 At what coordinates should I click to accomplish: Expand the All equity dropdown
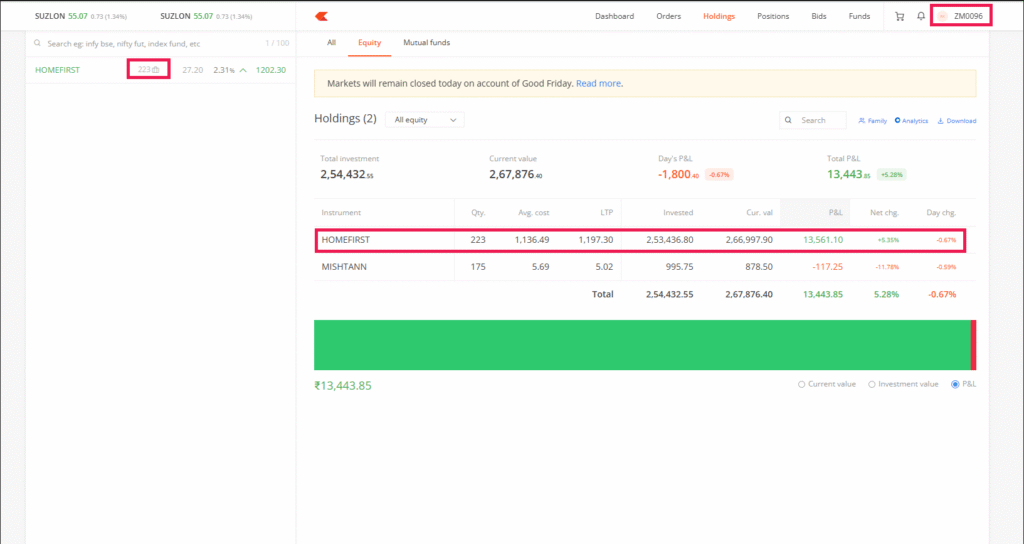coord(425,120)
